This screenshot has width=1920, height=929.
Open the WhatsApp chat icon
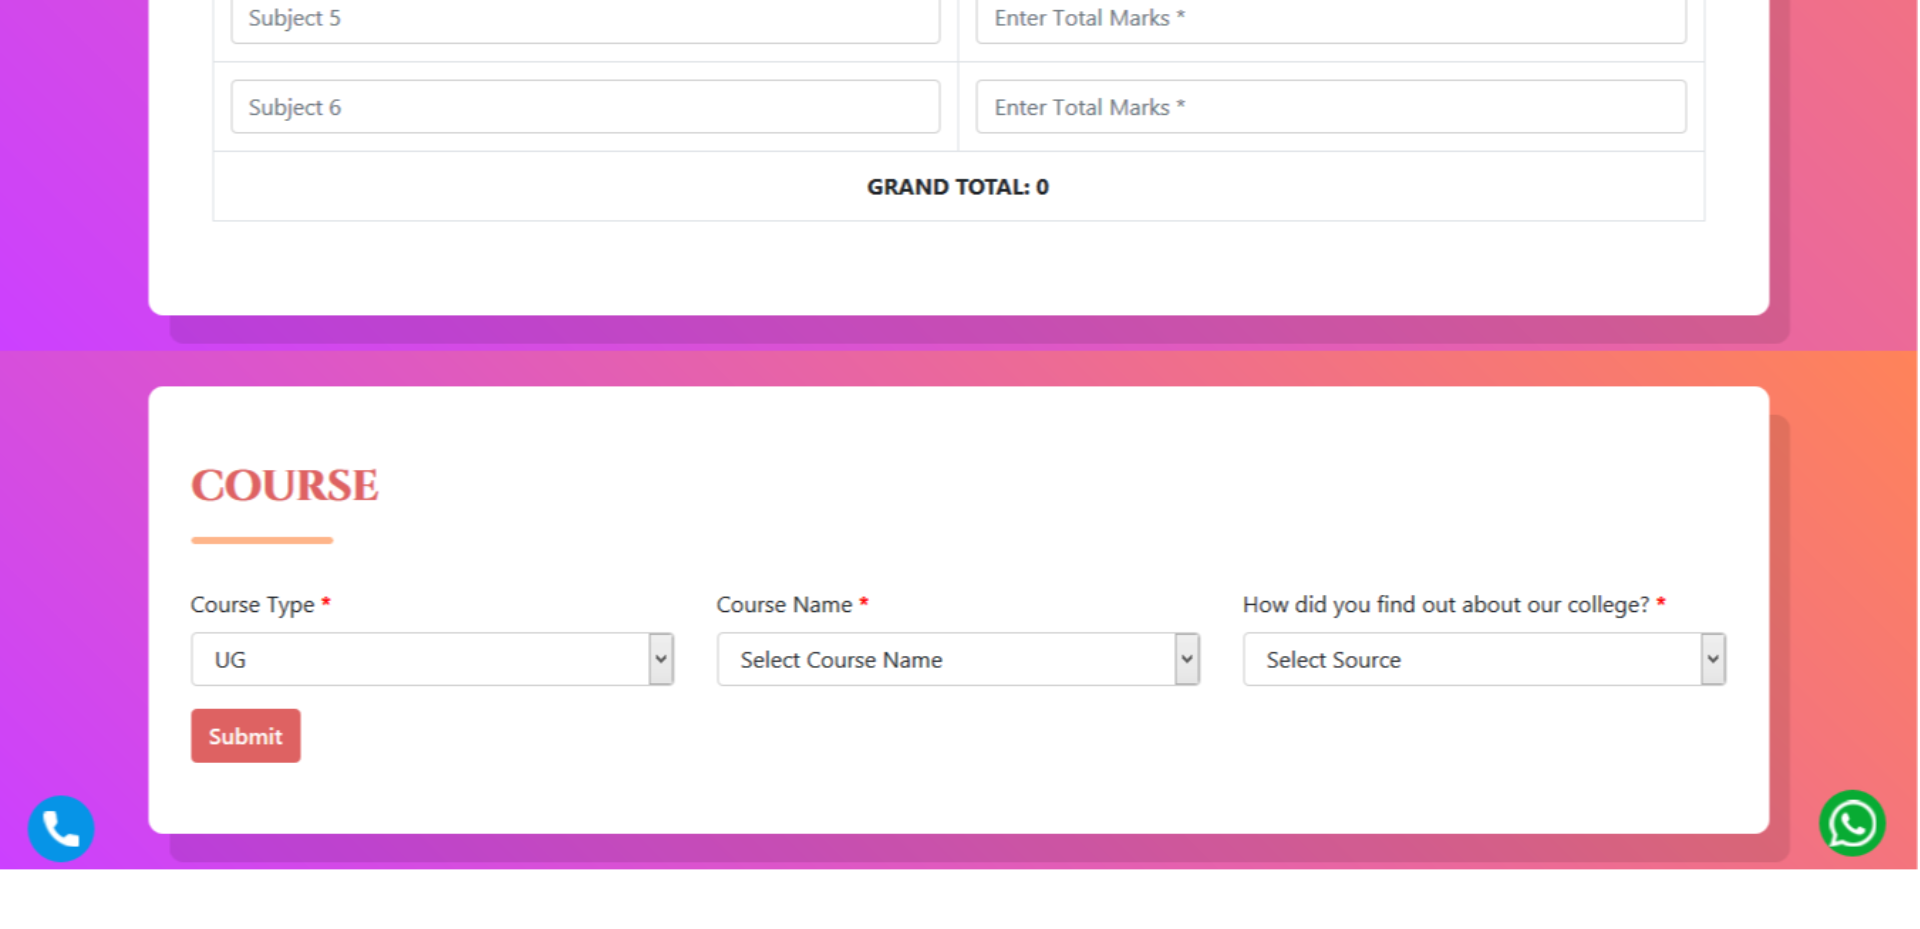click(x=1852, y=824)
